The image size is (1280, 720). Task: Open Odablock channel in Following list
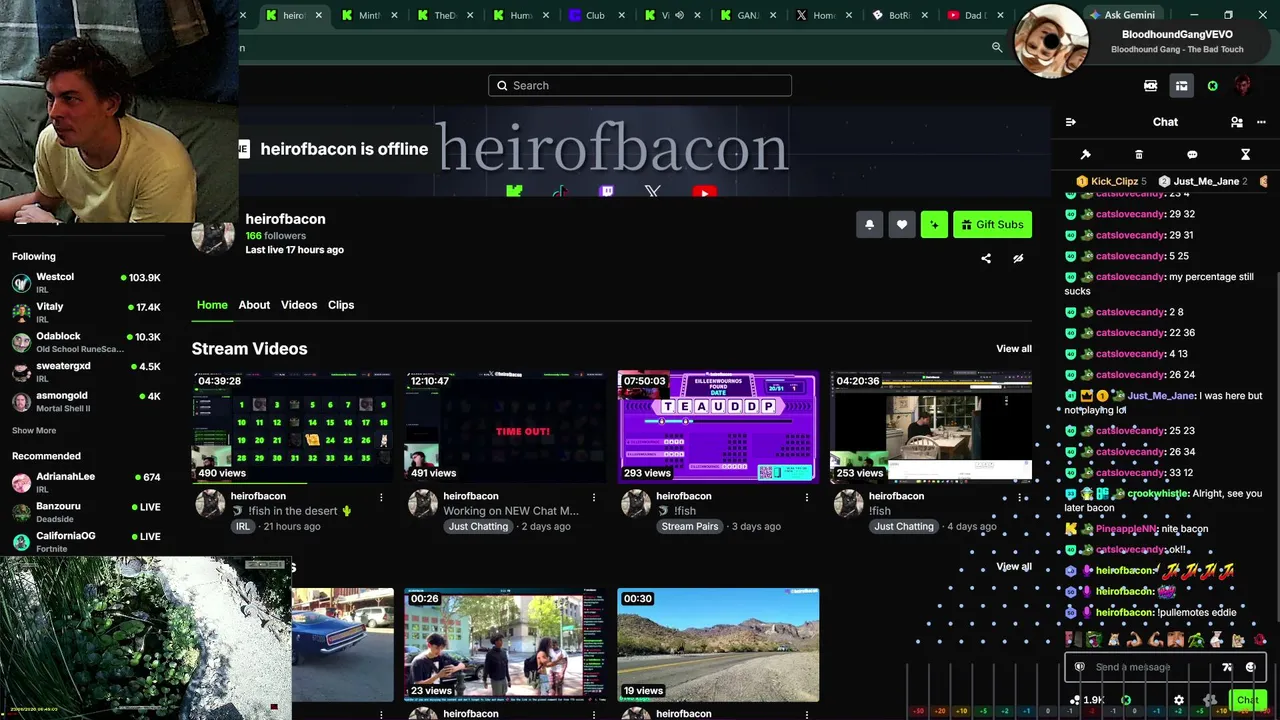coord(86,342)
